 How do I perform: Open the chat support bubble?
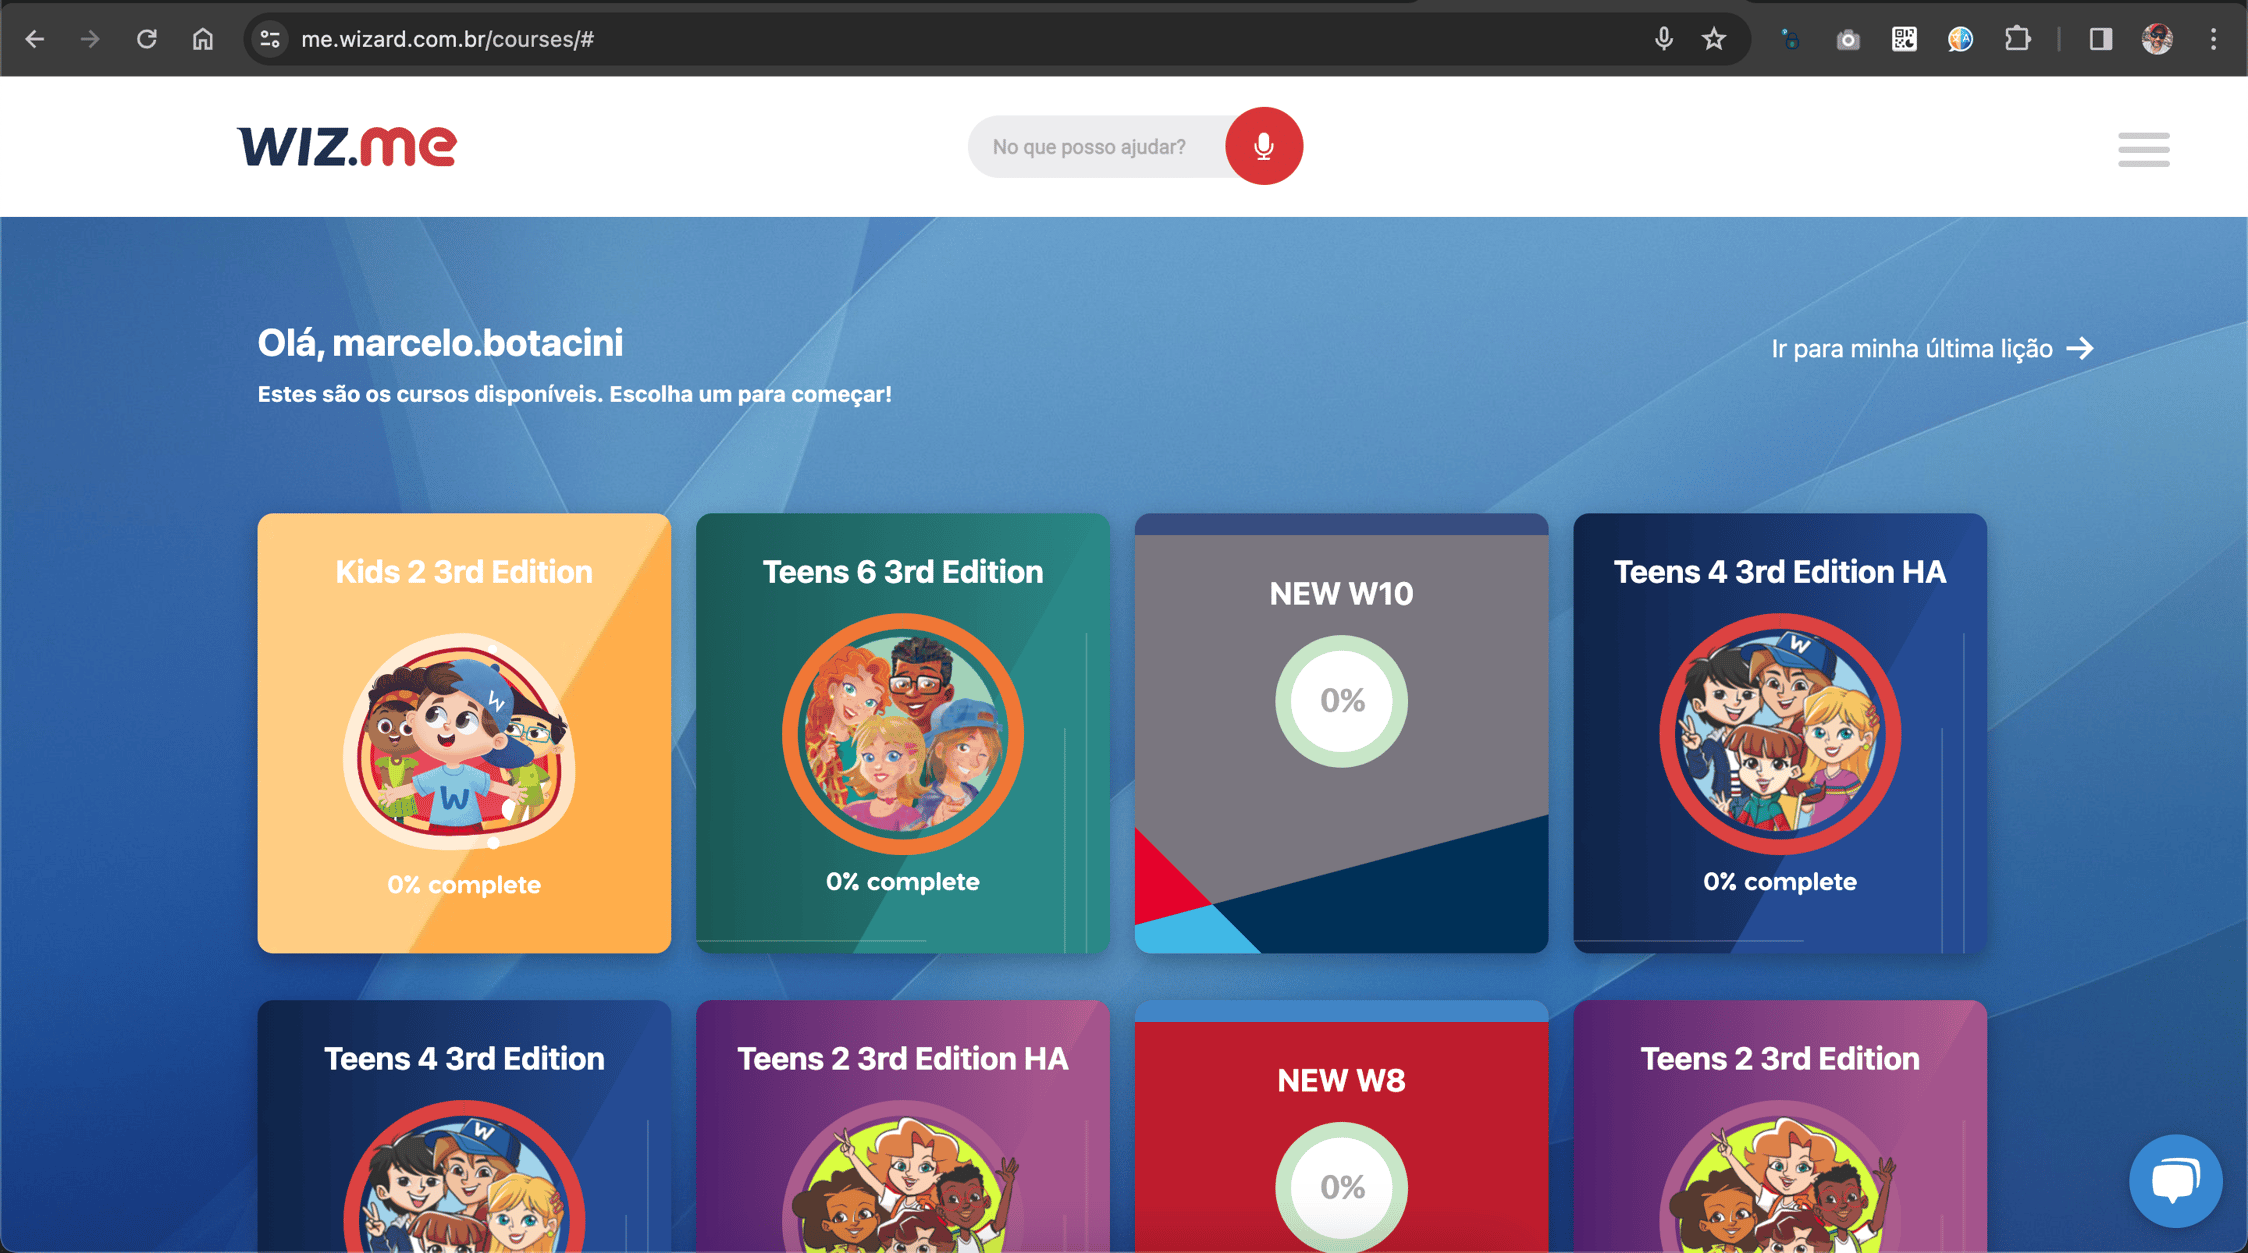pos(2175,1181)
